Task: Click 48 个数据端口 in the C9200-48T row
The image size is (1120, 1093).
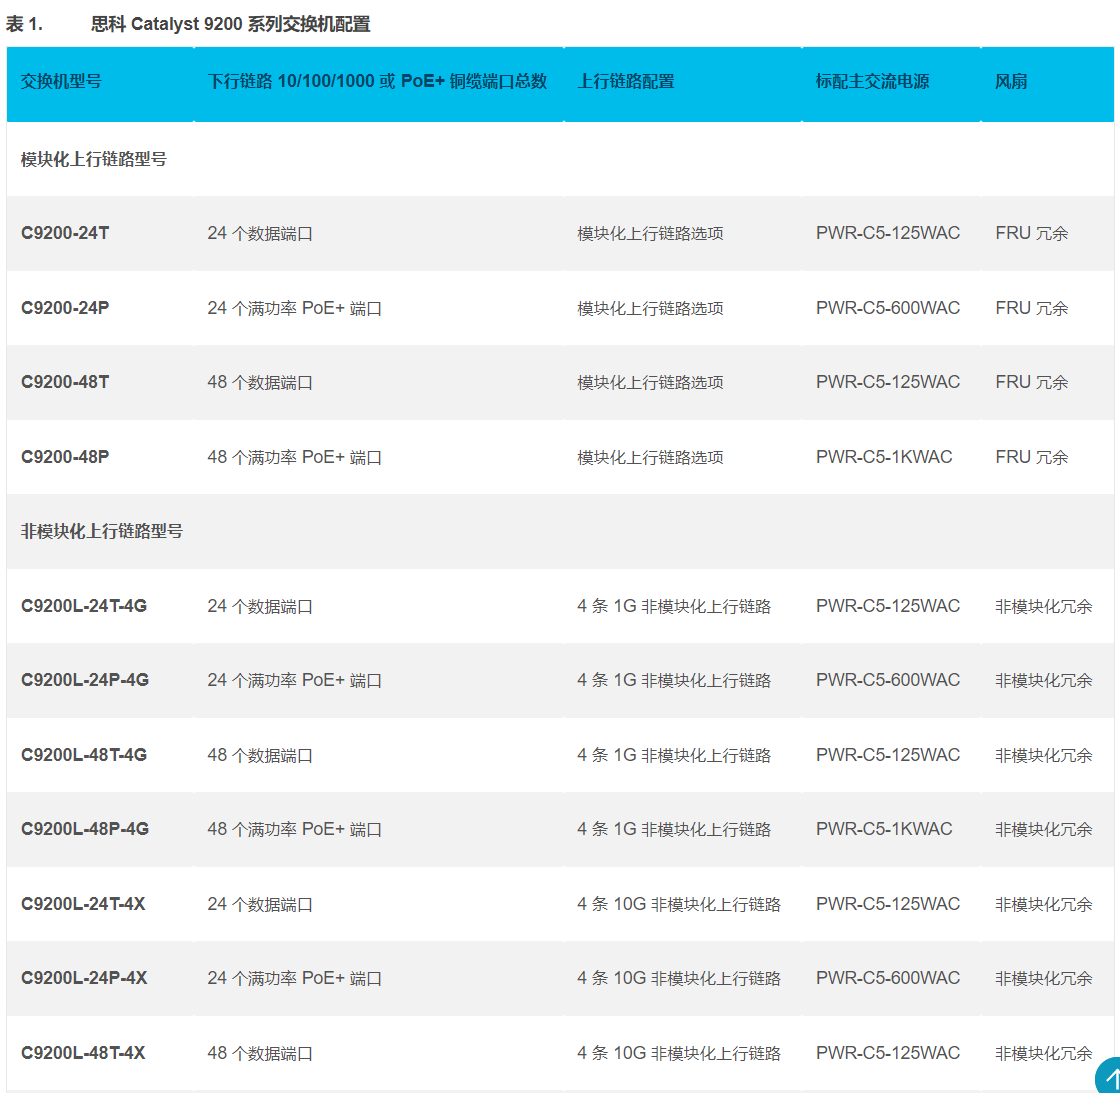Action: (x=260, y=382)
